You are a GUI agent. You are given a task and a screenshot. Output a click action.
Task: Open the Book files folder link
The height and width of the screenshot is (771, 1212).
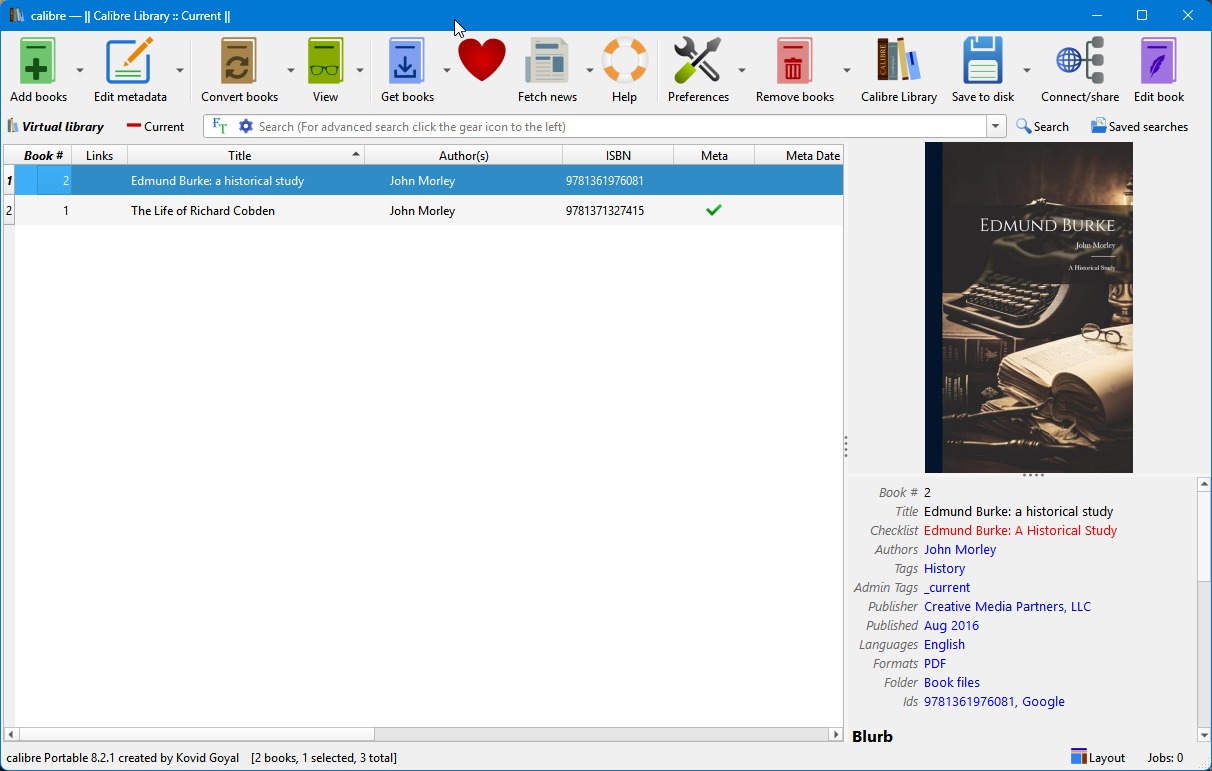click(x=952, y=683)
